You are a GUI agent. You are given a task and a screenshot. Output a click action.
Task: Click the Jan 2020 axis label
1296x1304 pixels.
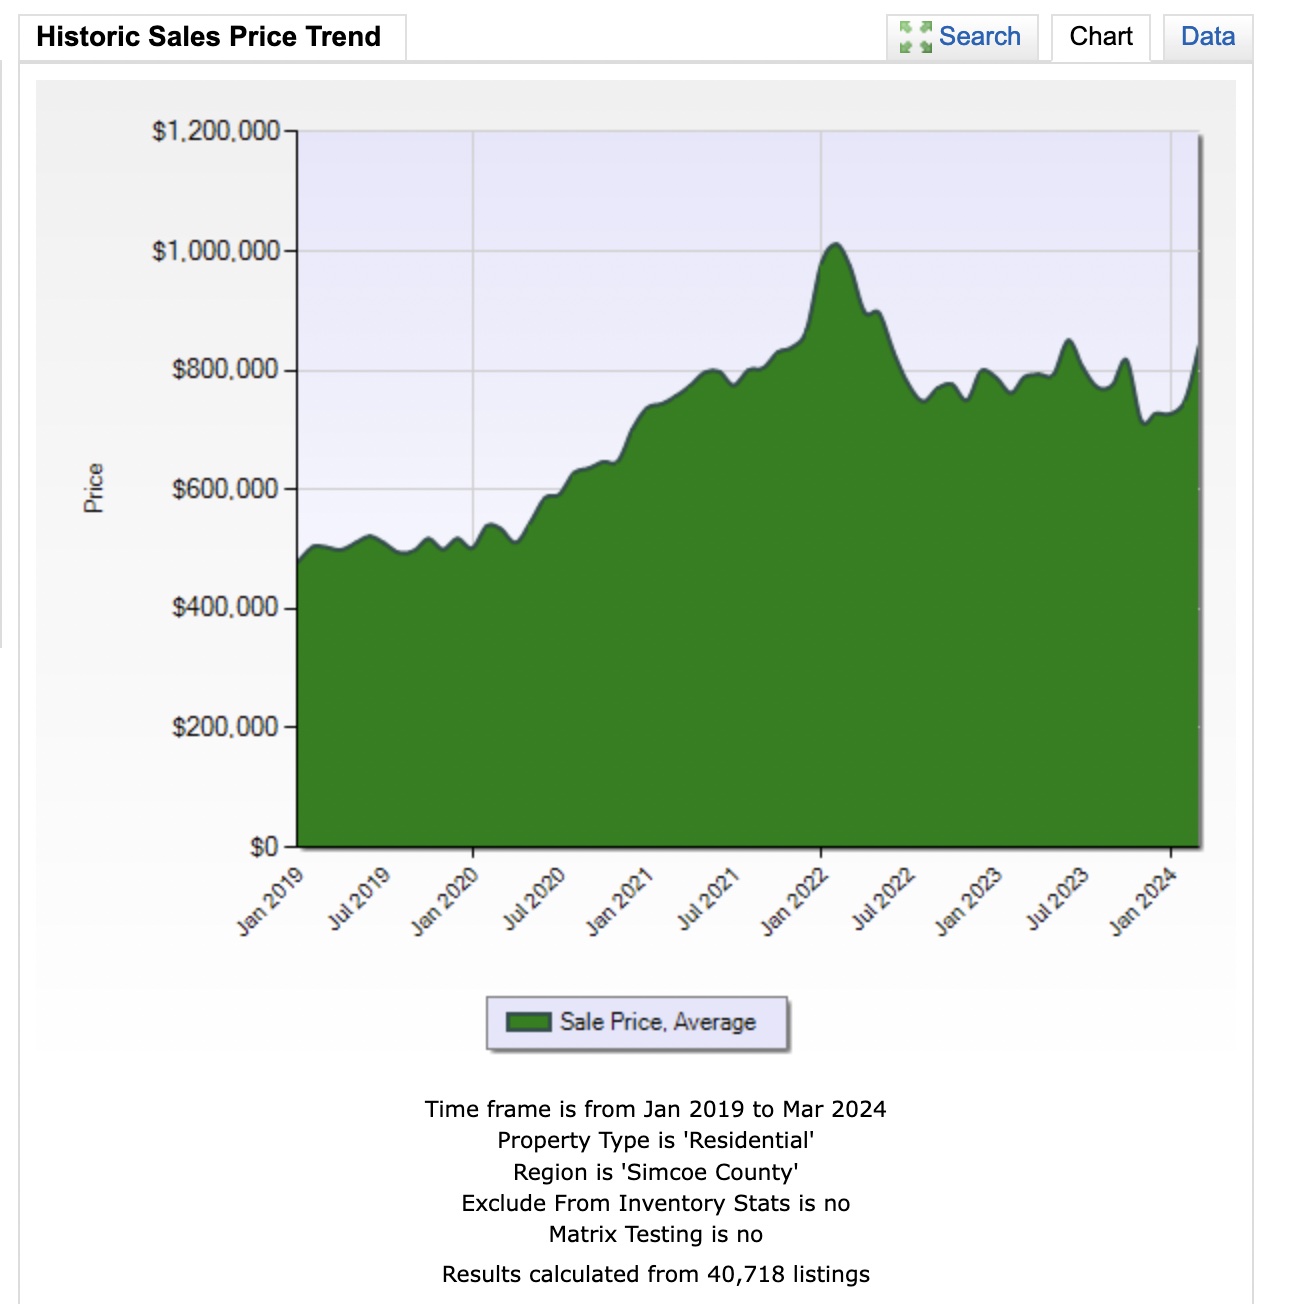tap(445, 901)
